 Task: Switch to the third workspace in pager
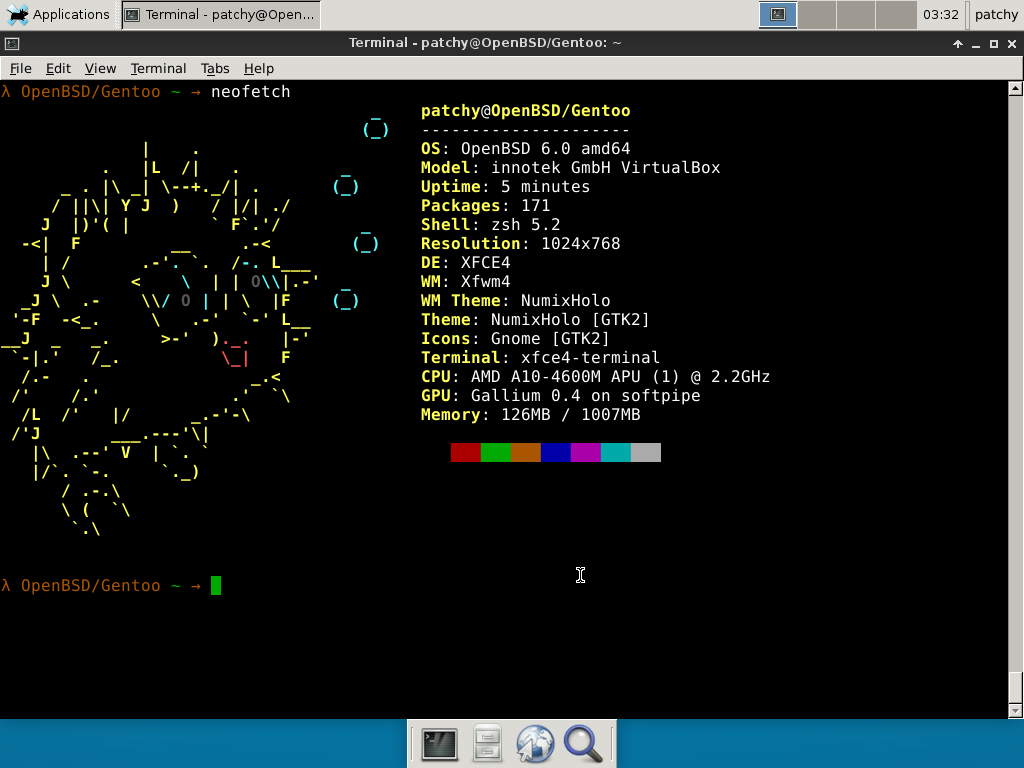[856, 14]
